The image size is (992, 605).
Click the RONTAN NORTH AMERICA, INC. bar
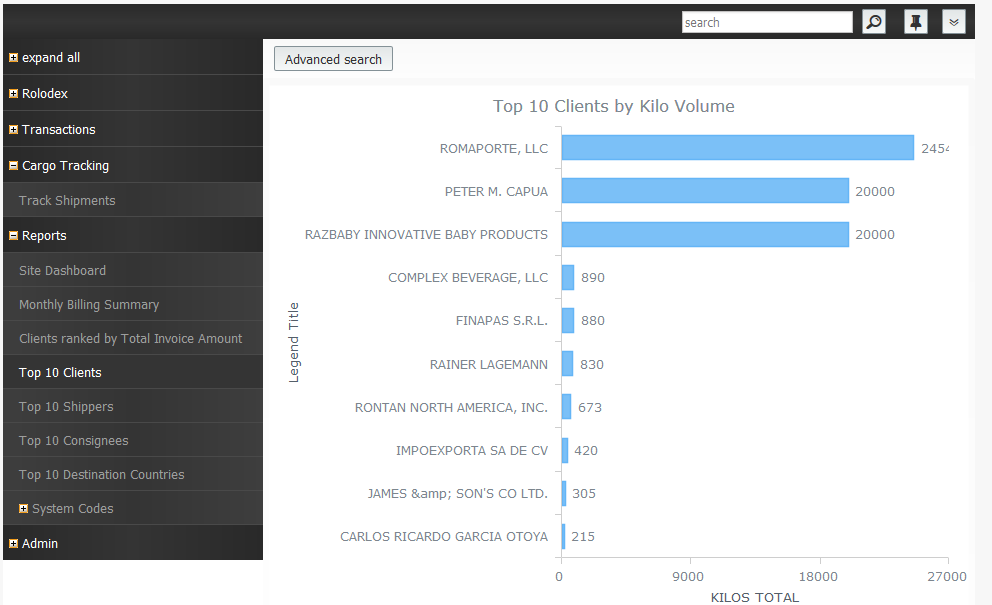tap(566, 407)
